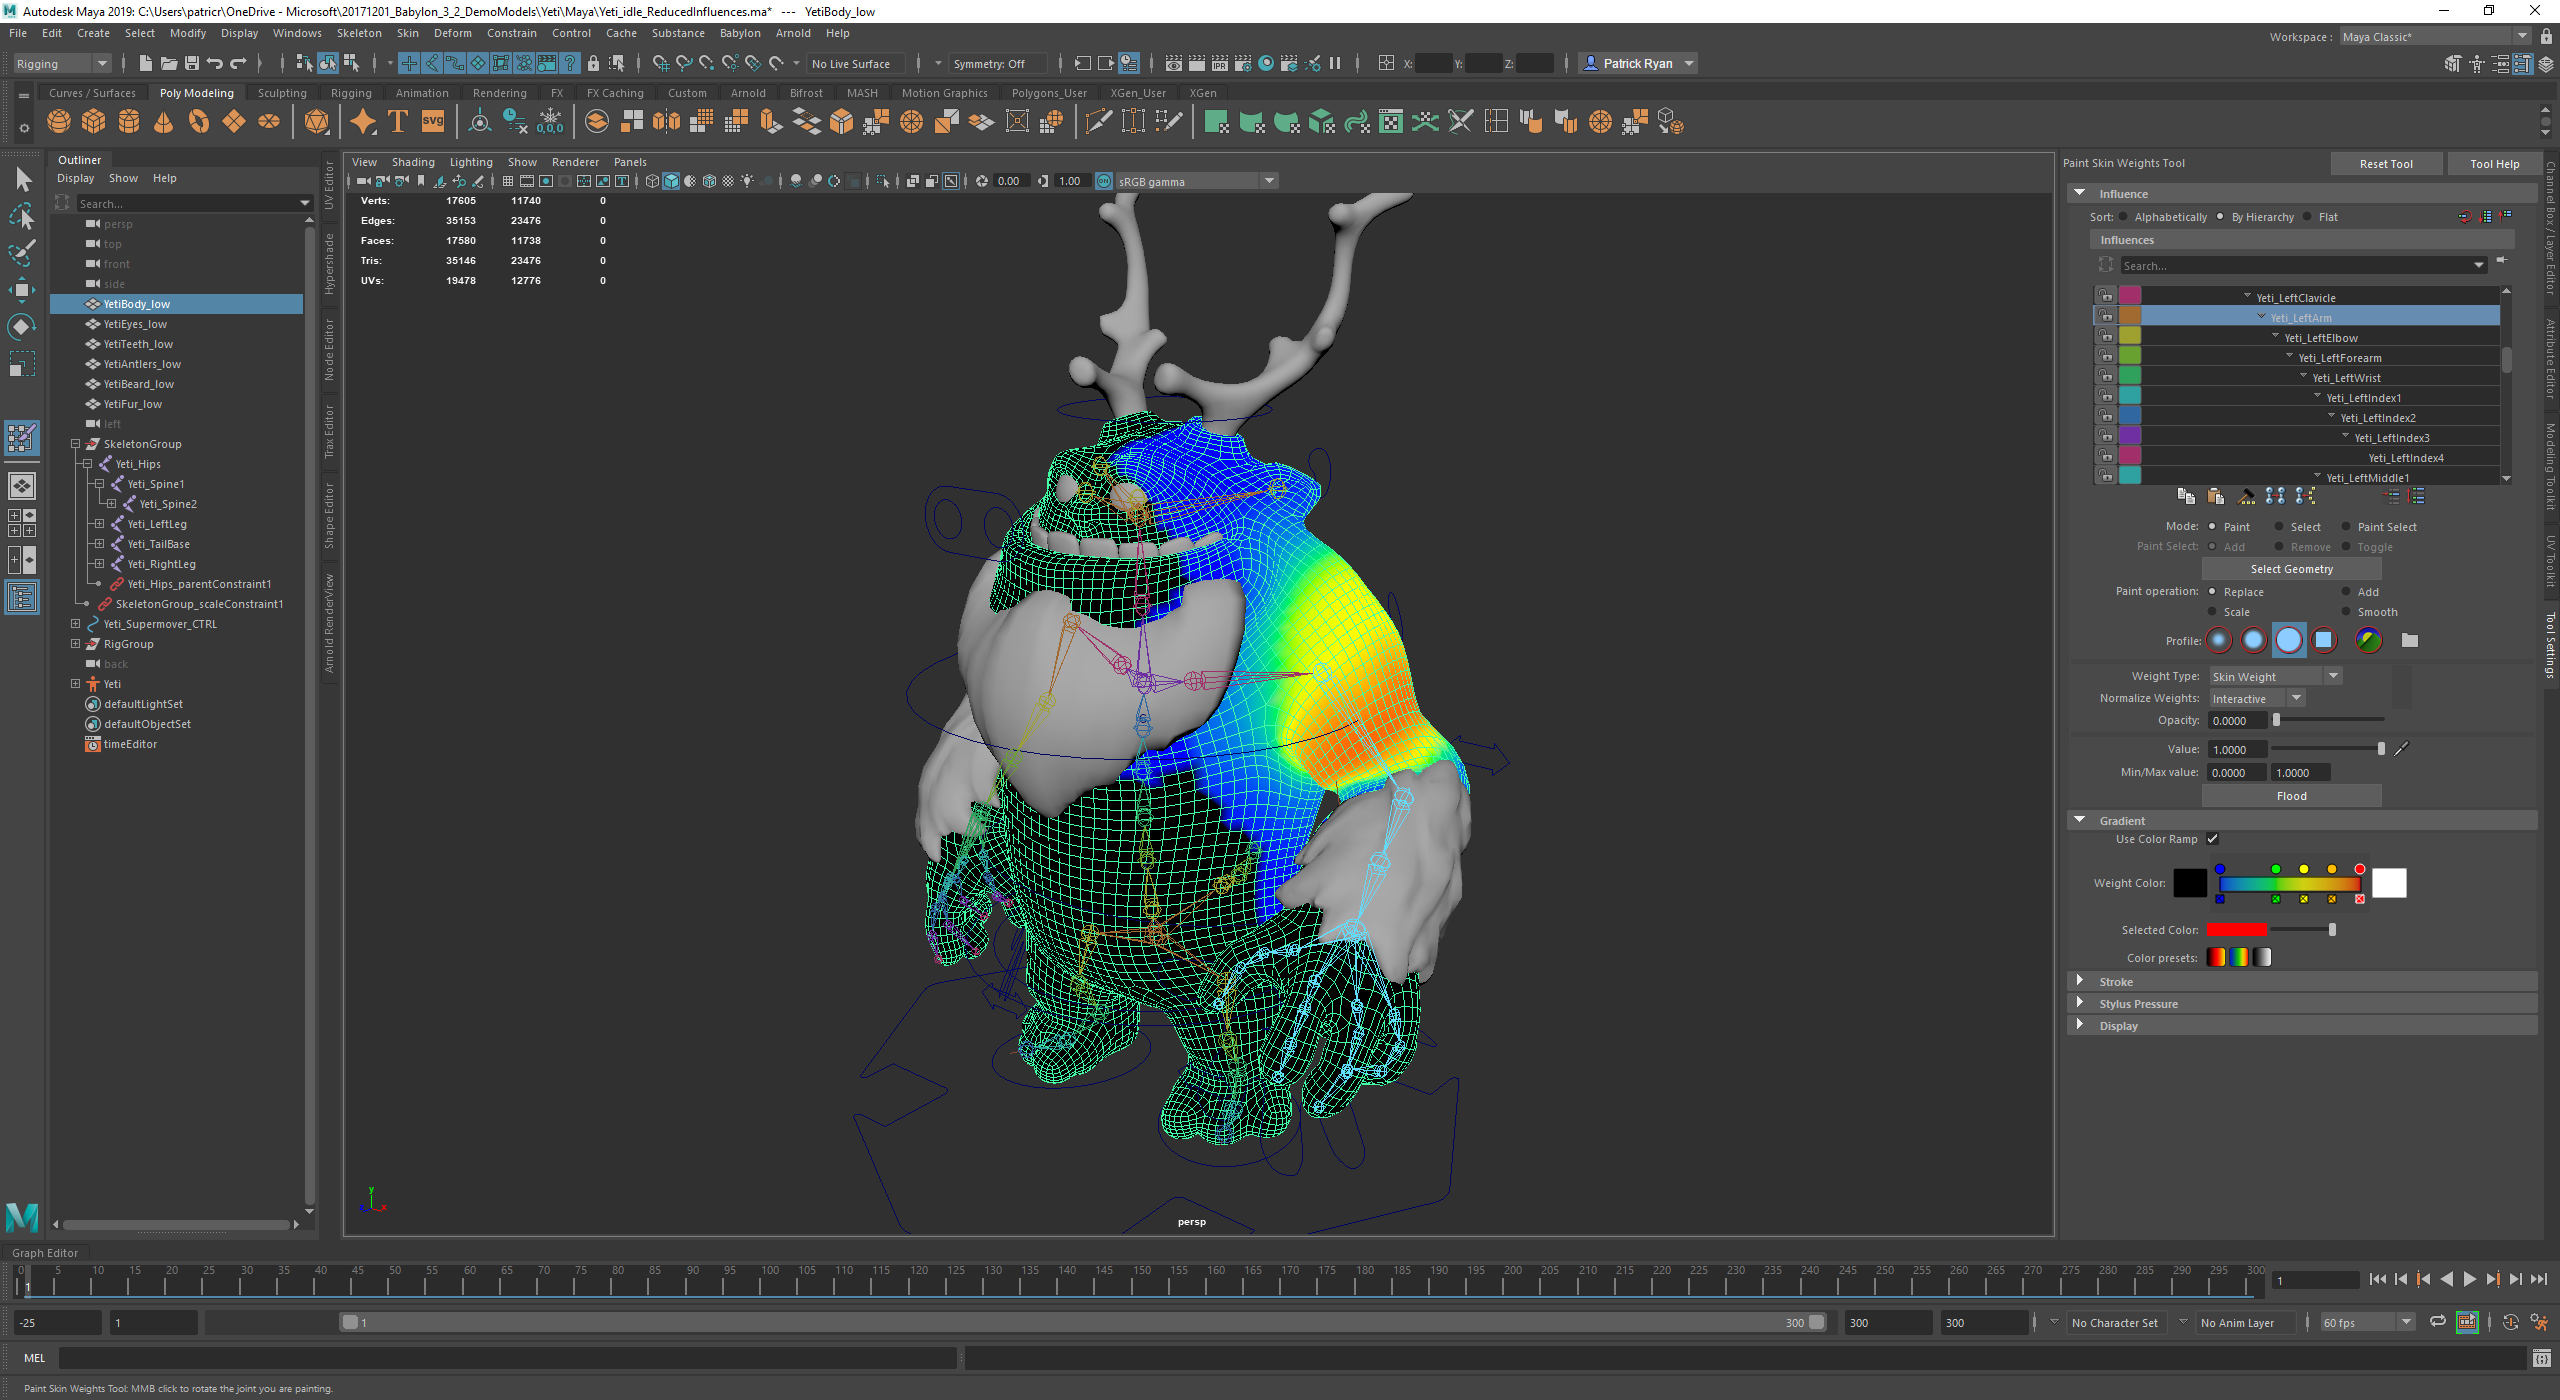The height and width of the screenshot is (1400, 2560).
Task: Open the Skin menu
Action: pos(407,33)
